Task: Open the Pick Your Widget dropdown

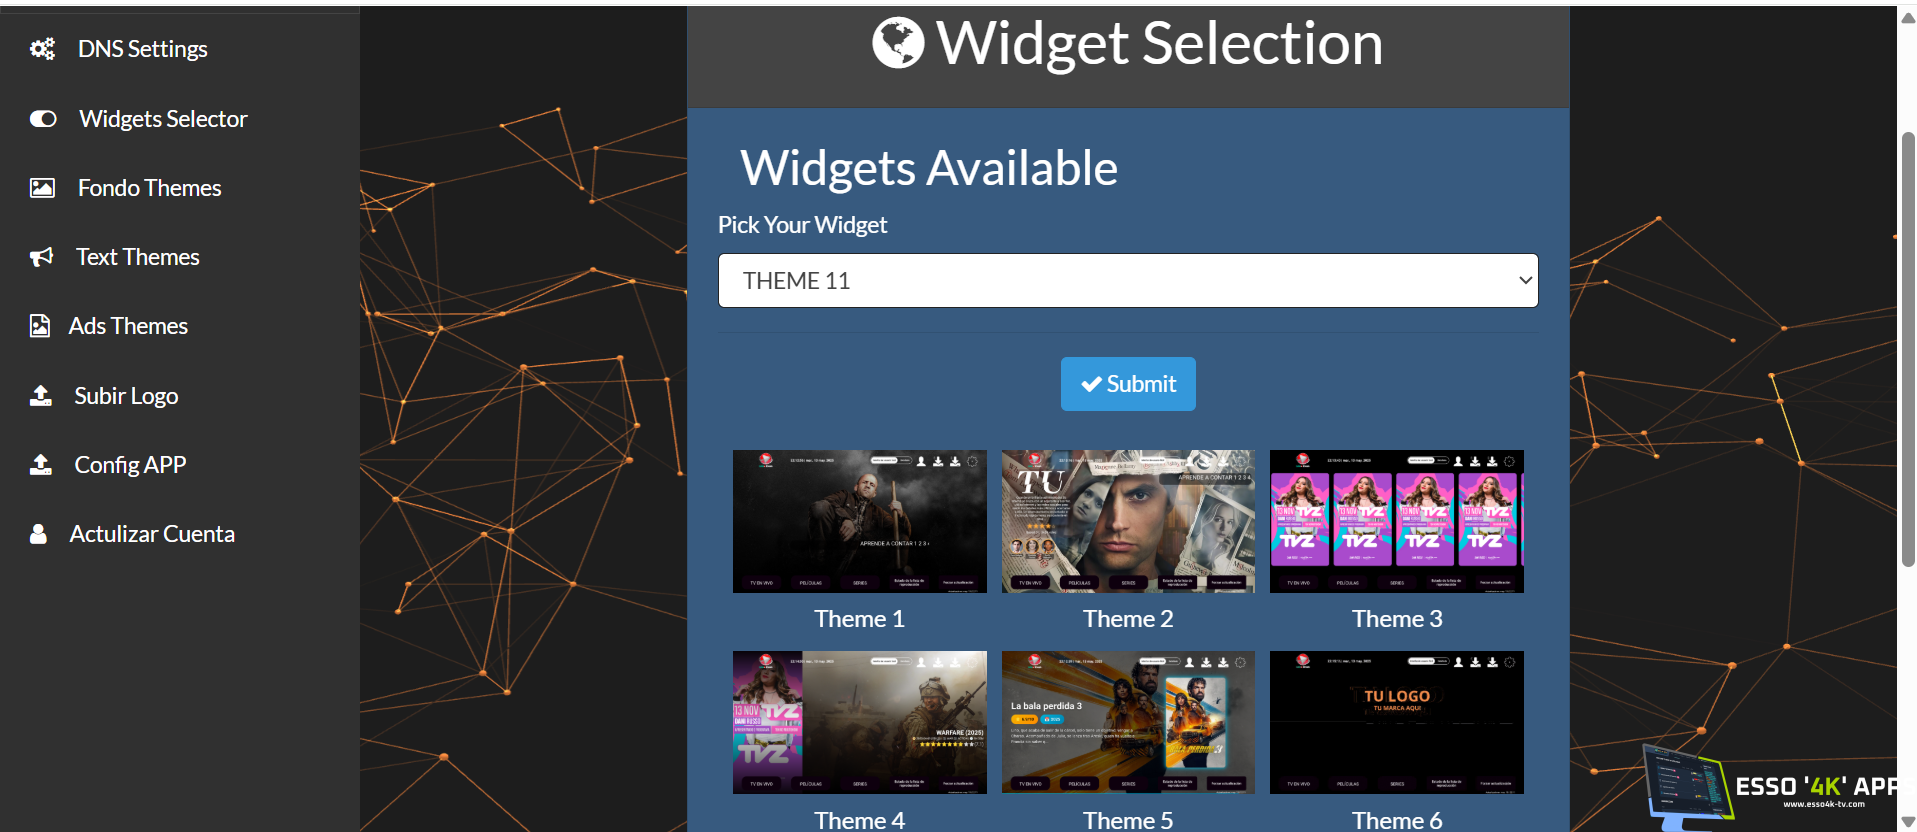Action: tap(1128, 280)
